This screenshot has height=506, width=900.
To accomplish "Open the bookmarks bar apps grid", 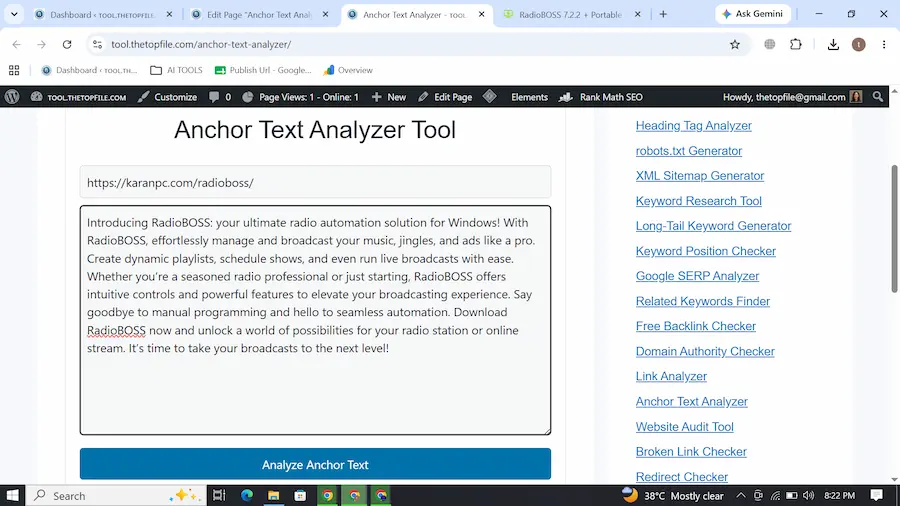I will coord(14,70).
